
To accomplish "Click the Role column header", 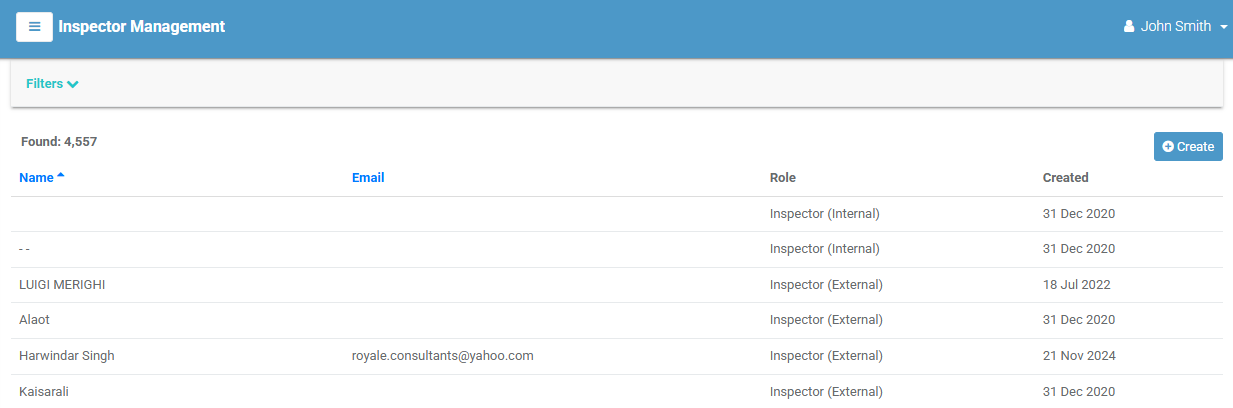I will click(x=783, y=178).
